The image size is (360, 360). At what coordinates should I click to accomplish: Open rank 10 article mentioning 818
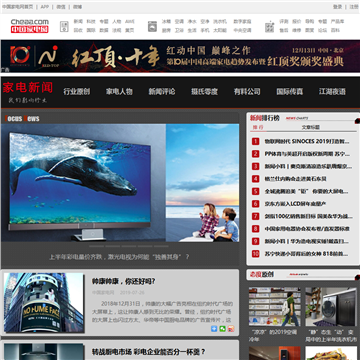[x=307, y=254]
